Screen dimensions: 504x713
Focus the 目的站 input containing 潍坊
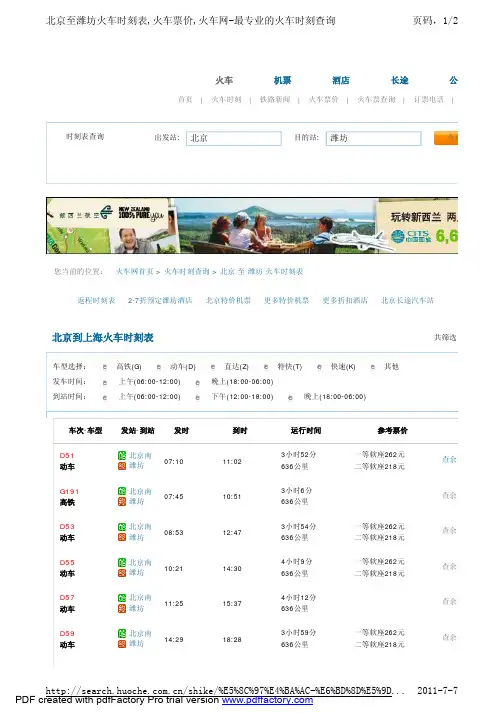tap(373, 138)
